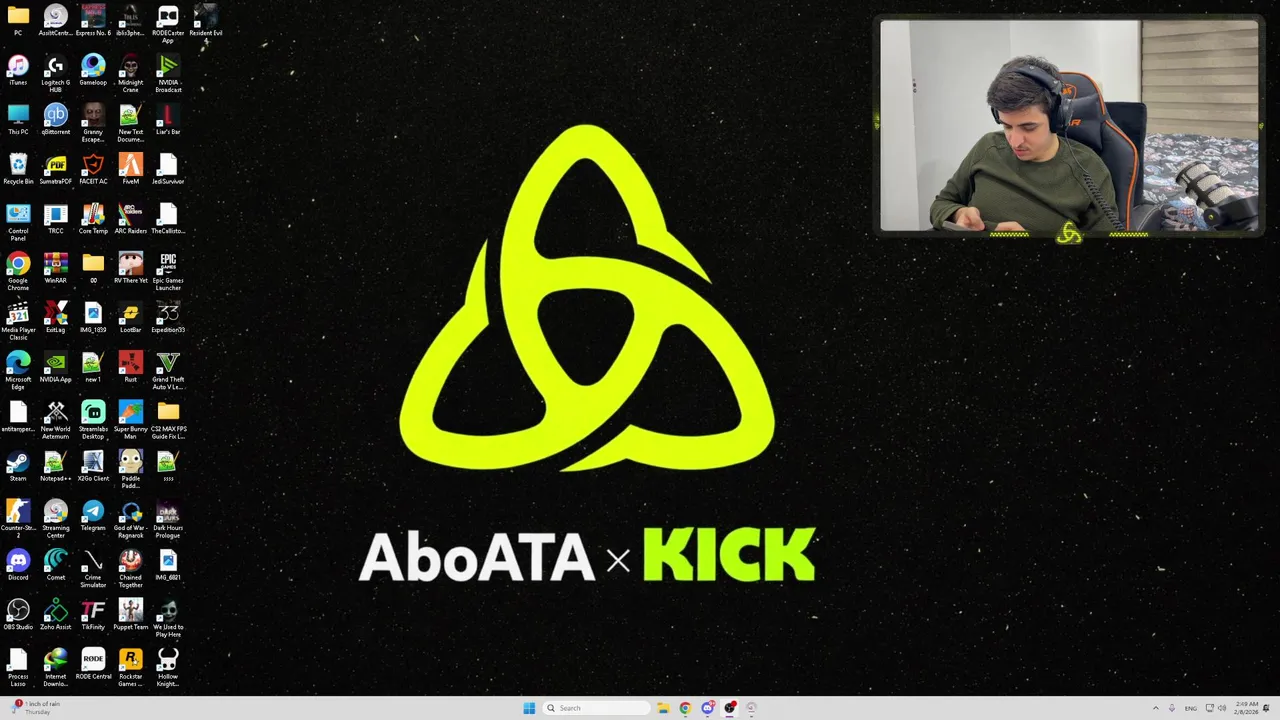Open the Comet browser shortcut
Screen dimensions: 1280x720
[x=56, y=565]
